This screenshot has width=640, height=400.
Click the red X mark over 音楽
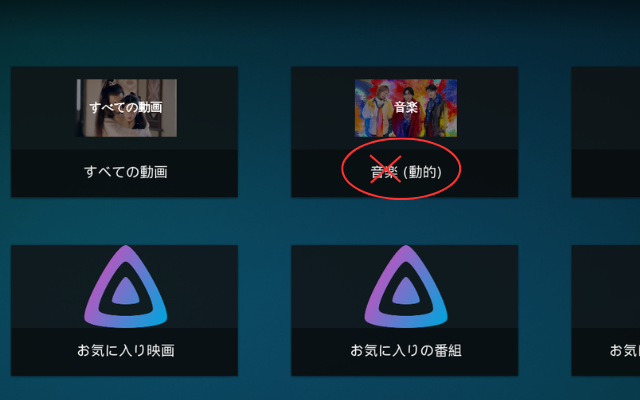[385, 169]
